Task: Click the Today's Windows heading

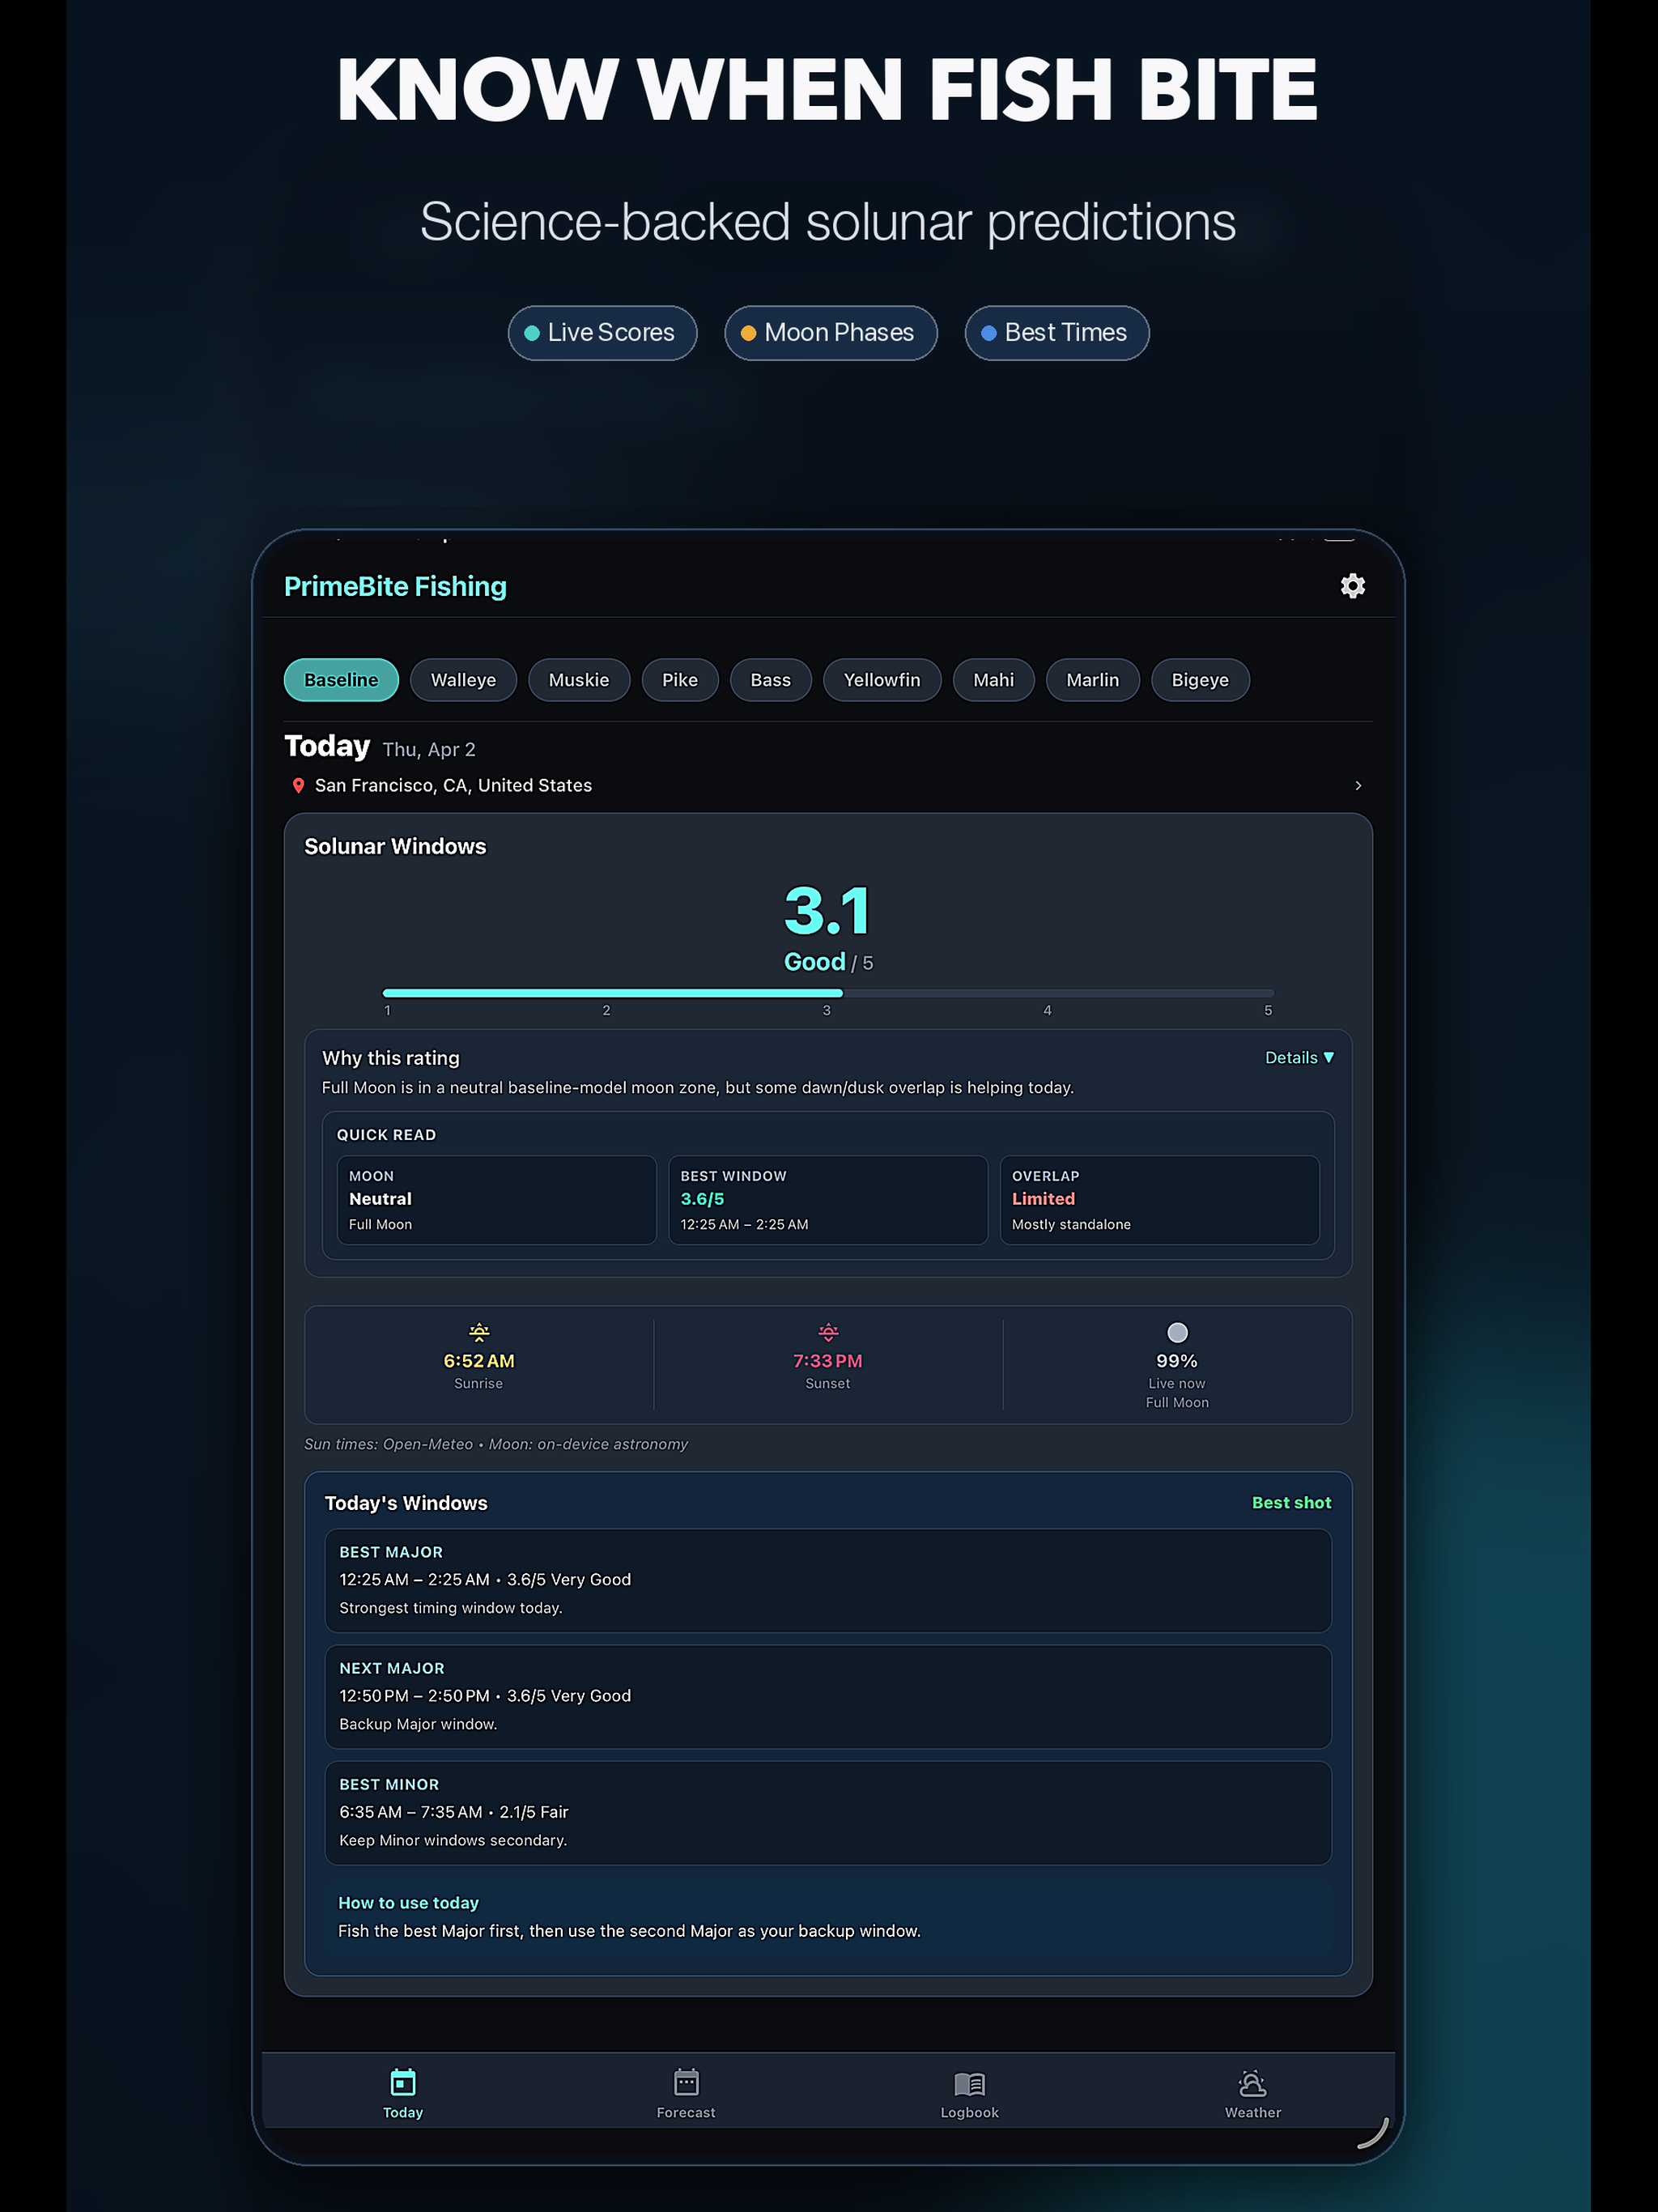Action: tap(406, 1503)
